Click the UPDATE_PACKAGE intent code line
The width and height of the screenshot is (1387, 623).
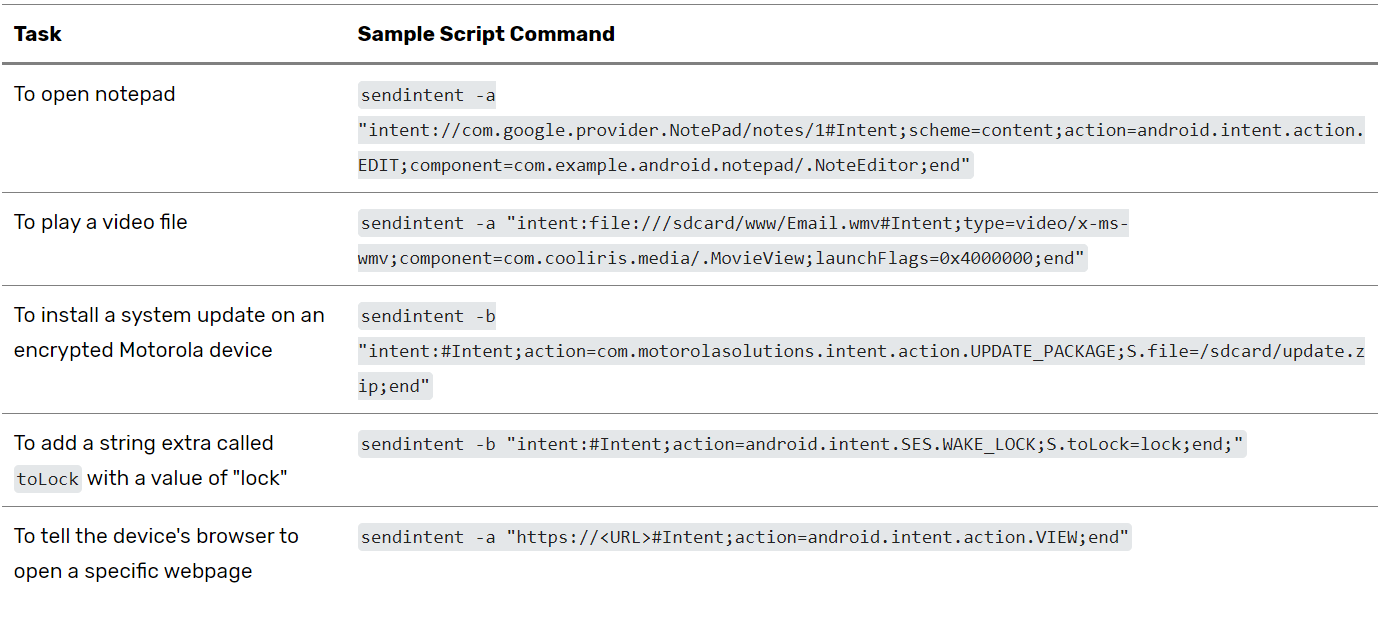click(x=861, y=352)
